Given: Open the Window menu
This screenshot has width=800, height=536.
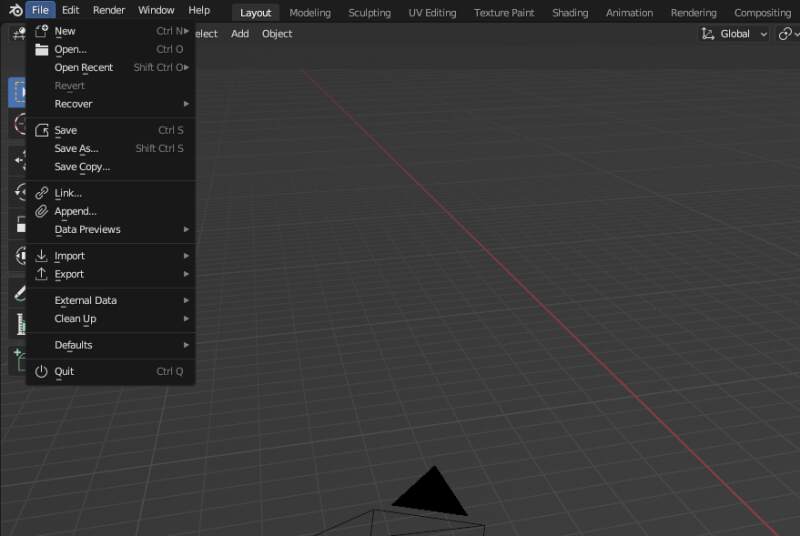Looking at the screenshot, I should point(156,10).
